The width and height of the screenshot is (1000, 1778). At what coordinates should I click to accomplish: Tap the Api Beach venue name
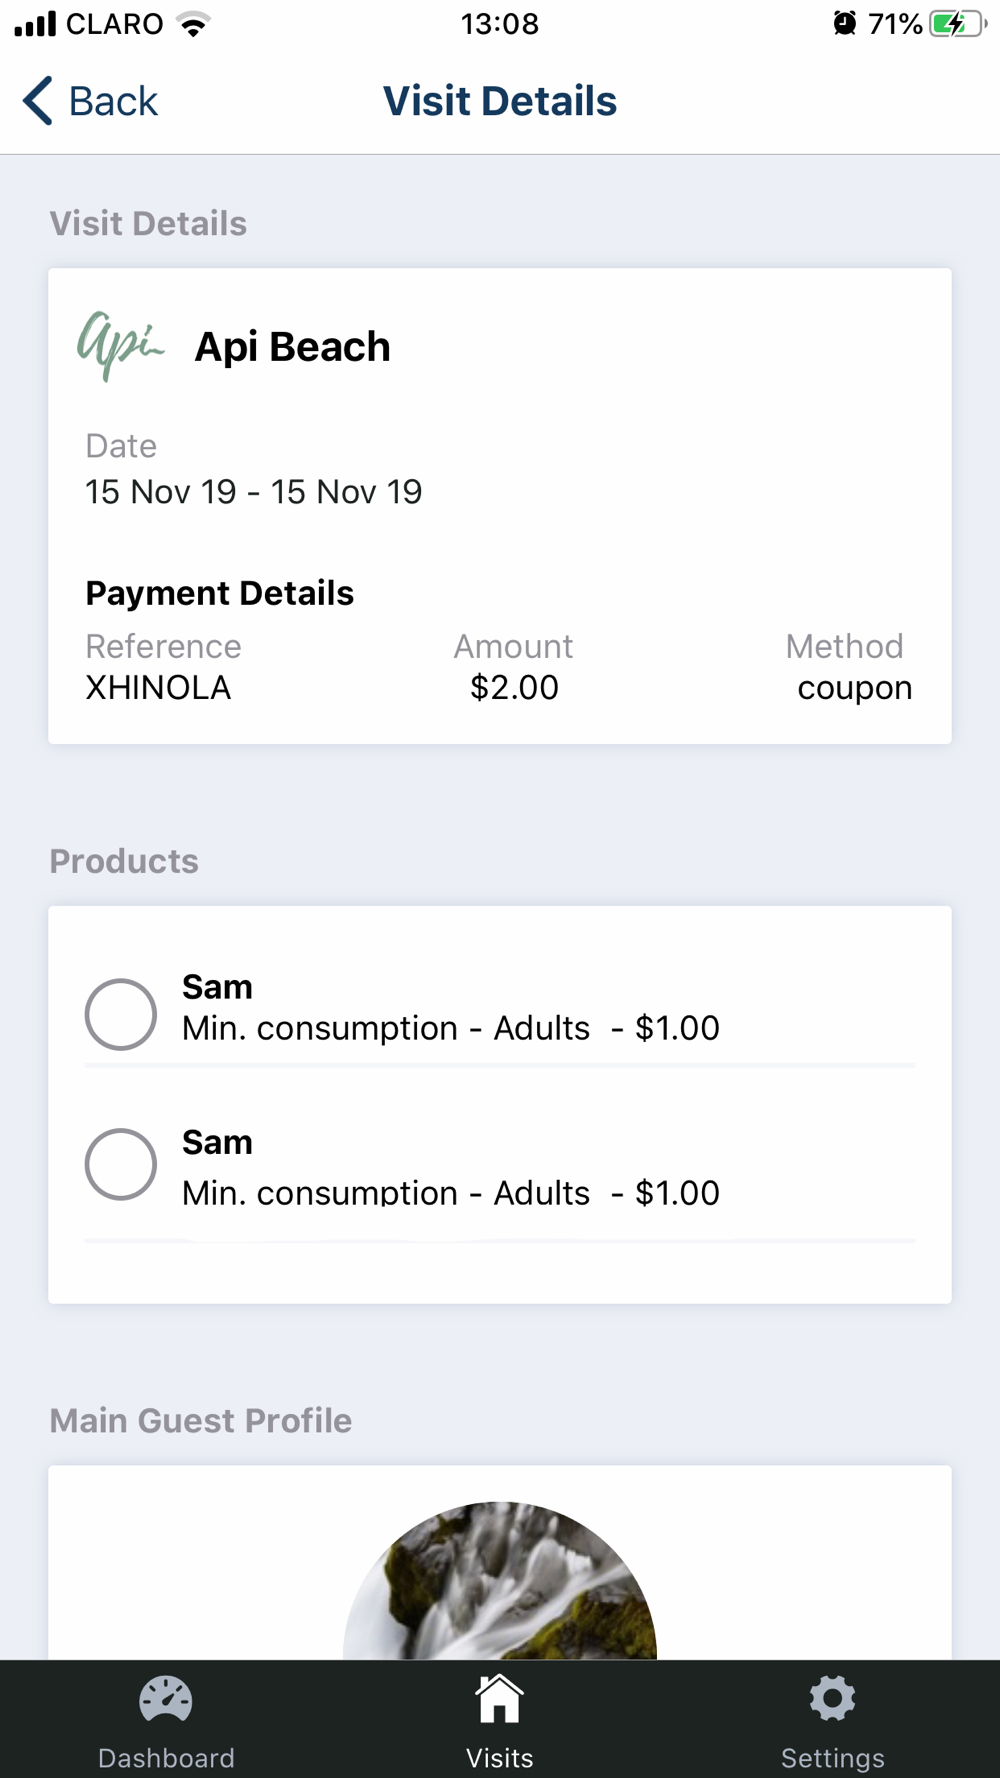click(x=292, y=347)
